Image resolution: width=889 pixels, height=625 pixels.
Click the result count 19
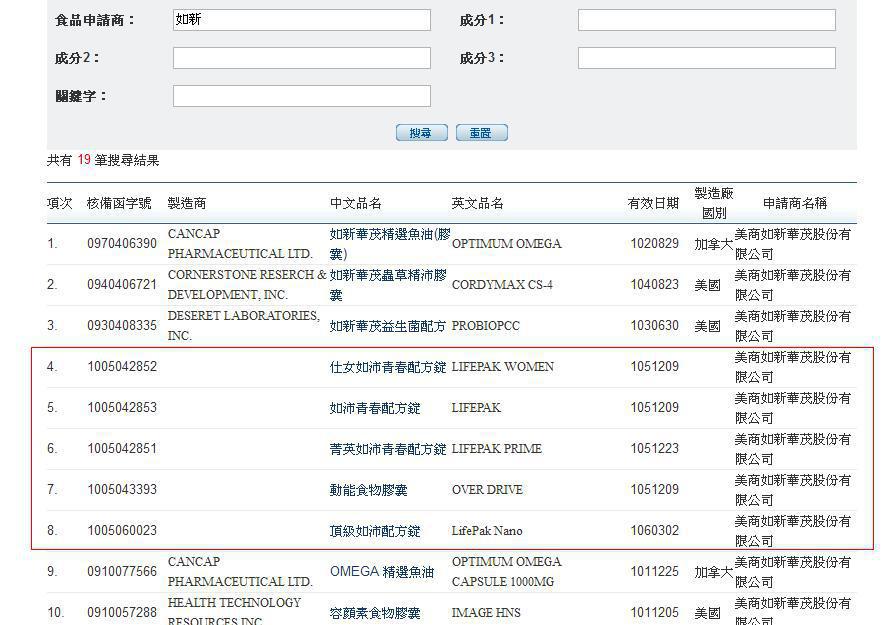[x=84, y=159]
